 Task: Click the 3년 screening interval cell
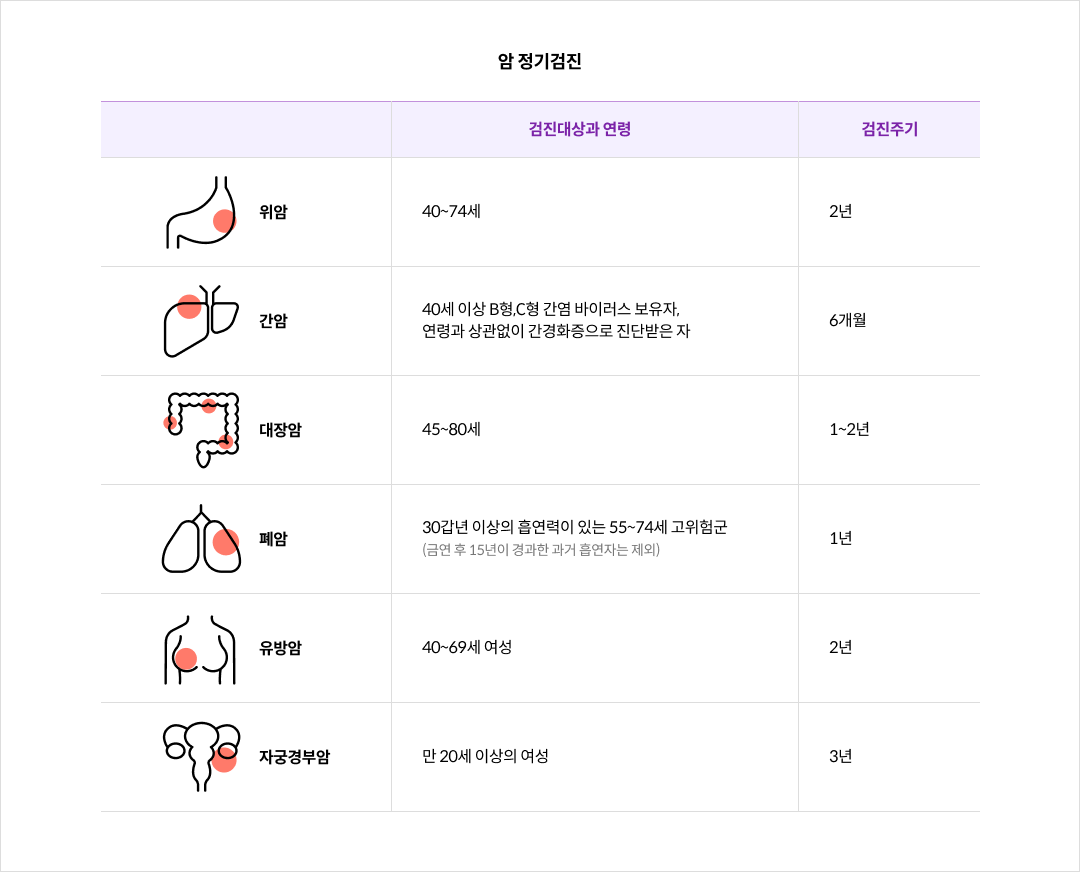pyautogui.click(x=840, y=757)
